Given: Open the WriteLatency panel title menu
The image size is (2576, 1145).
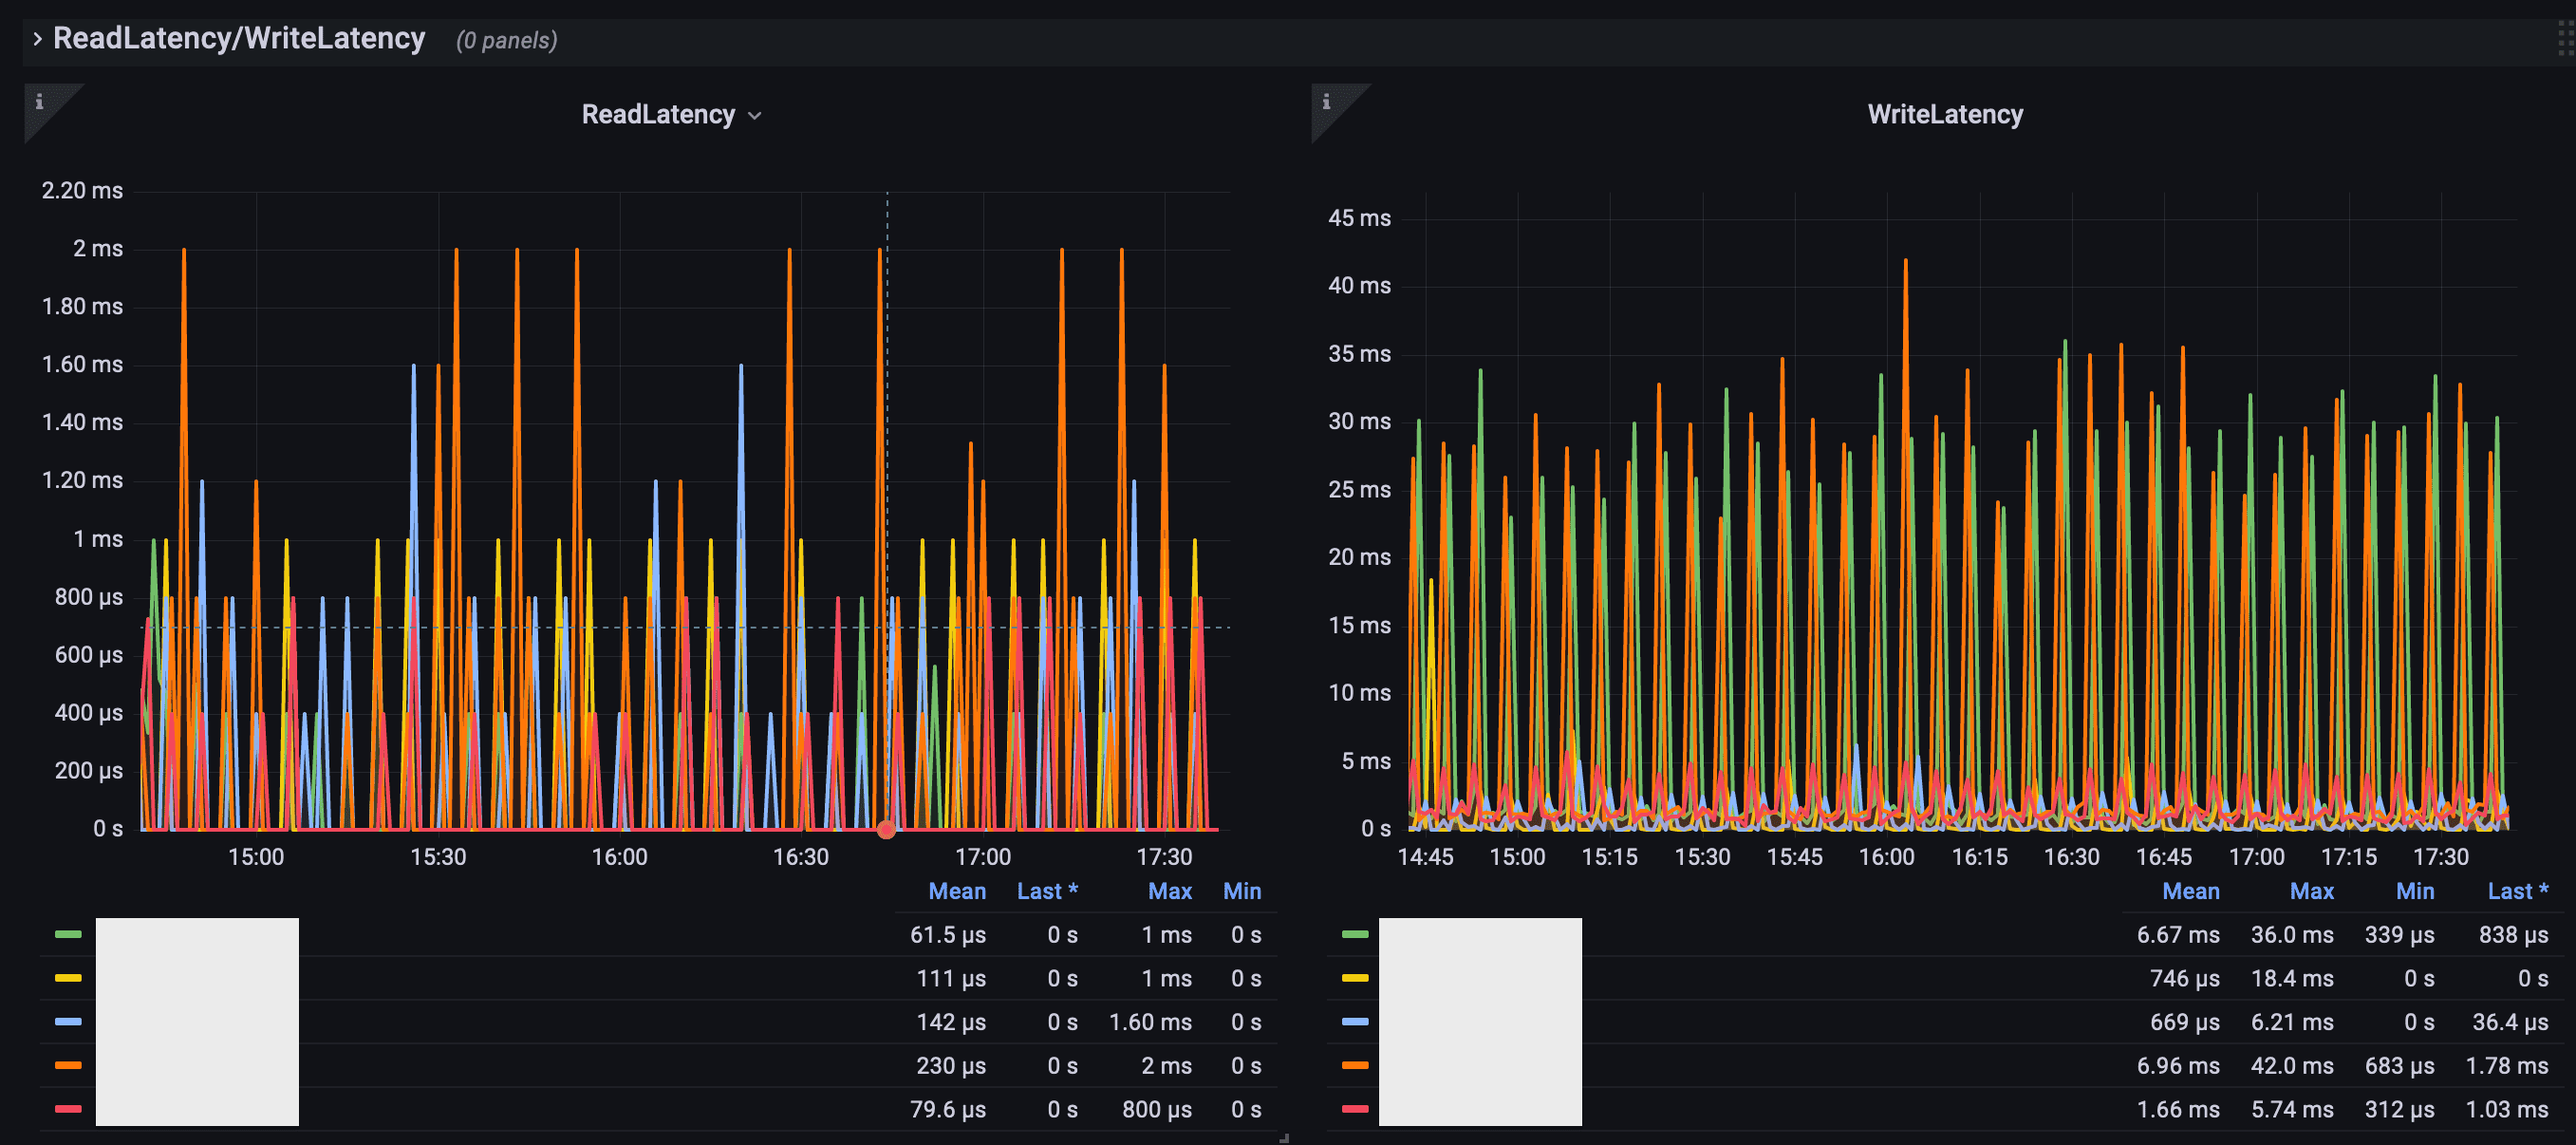Looking at the screenshot, I should click(x=1944, y=115).
